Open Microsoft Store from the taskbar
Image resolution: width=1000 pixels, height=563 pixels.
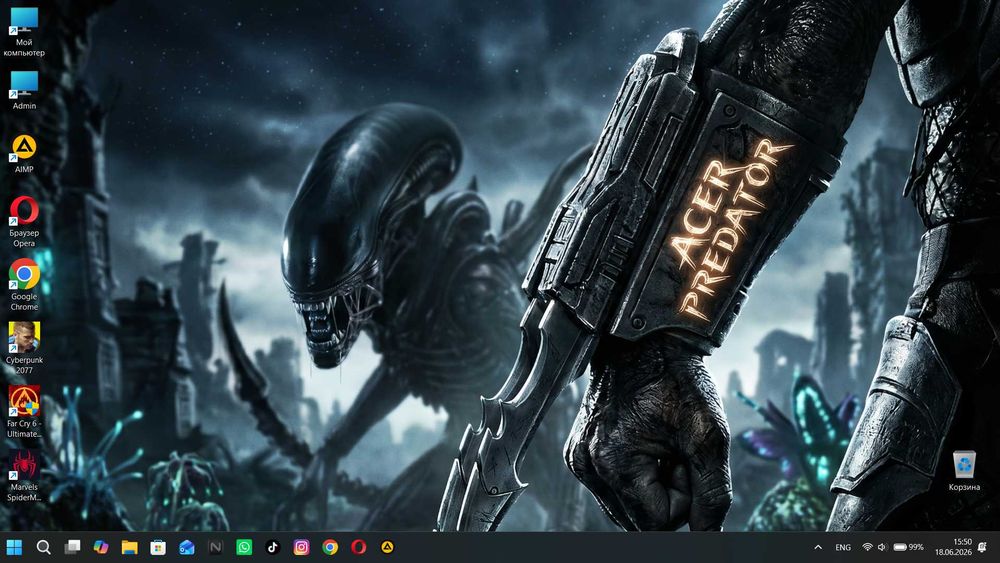point(158,547)
